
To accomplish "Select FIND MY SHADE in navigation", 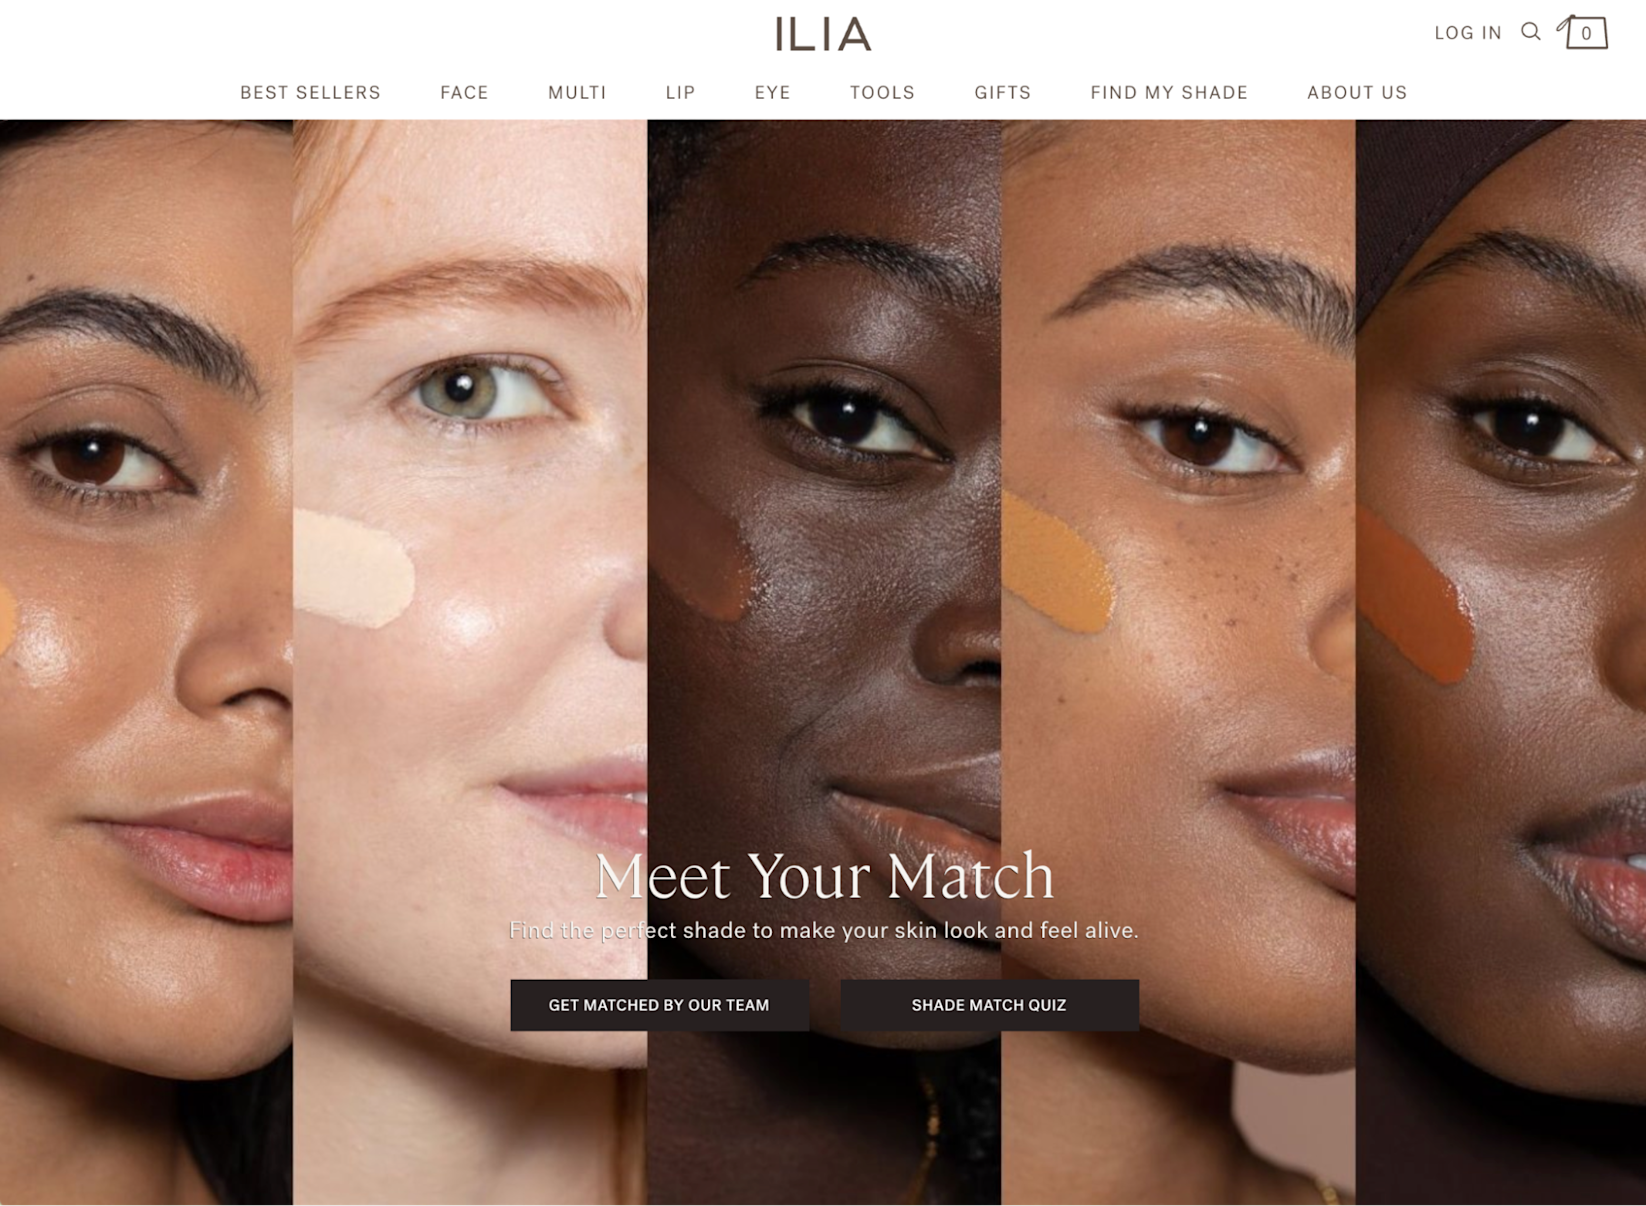I will pyautogui.click(x=1169, y=92).
